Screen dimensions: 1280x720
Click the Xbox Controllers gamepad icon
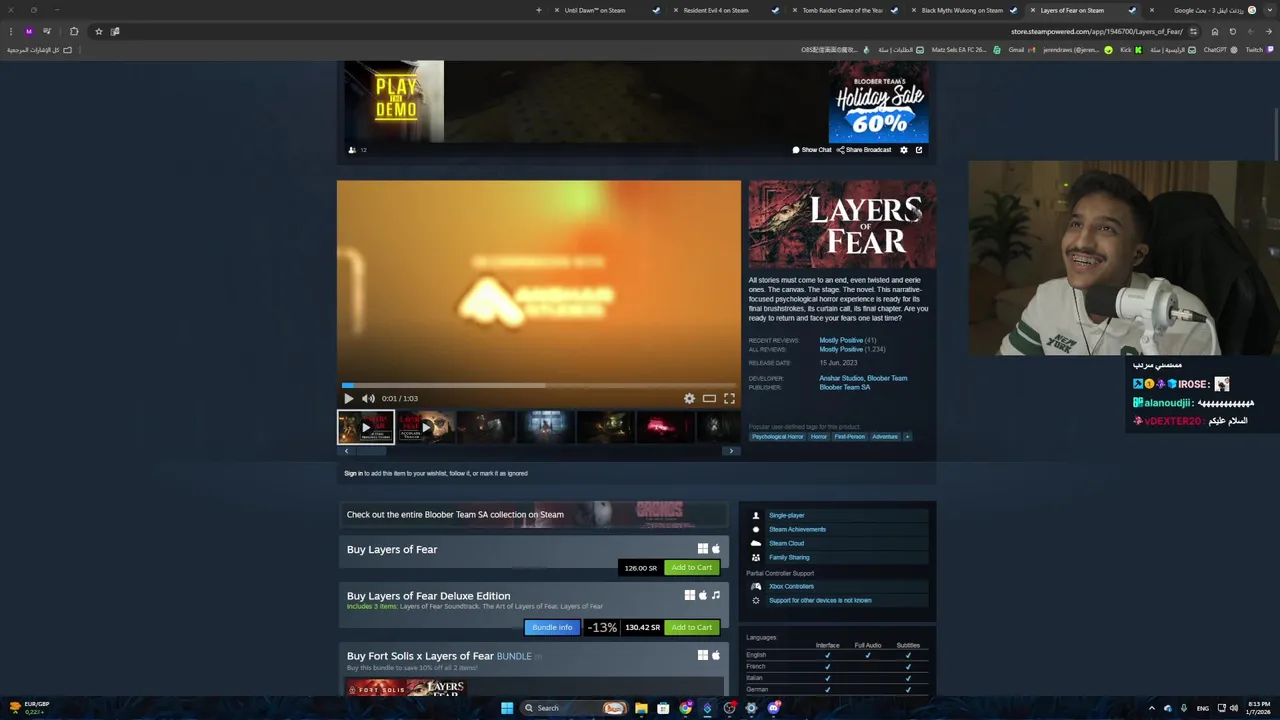coord(756,586)
